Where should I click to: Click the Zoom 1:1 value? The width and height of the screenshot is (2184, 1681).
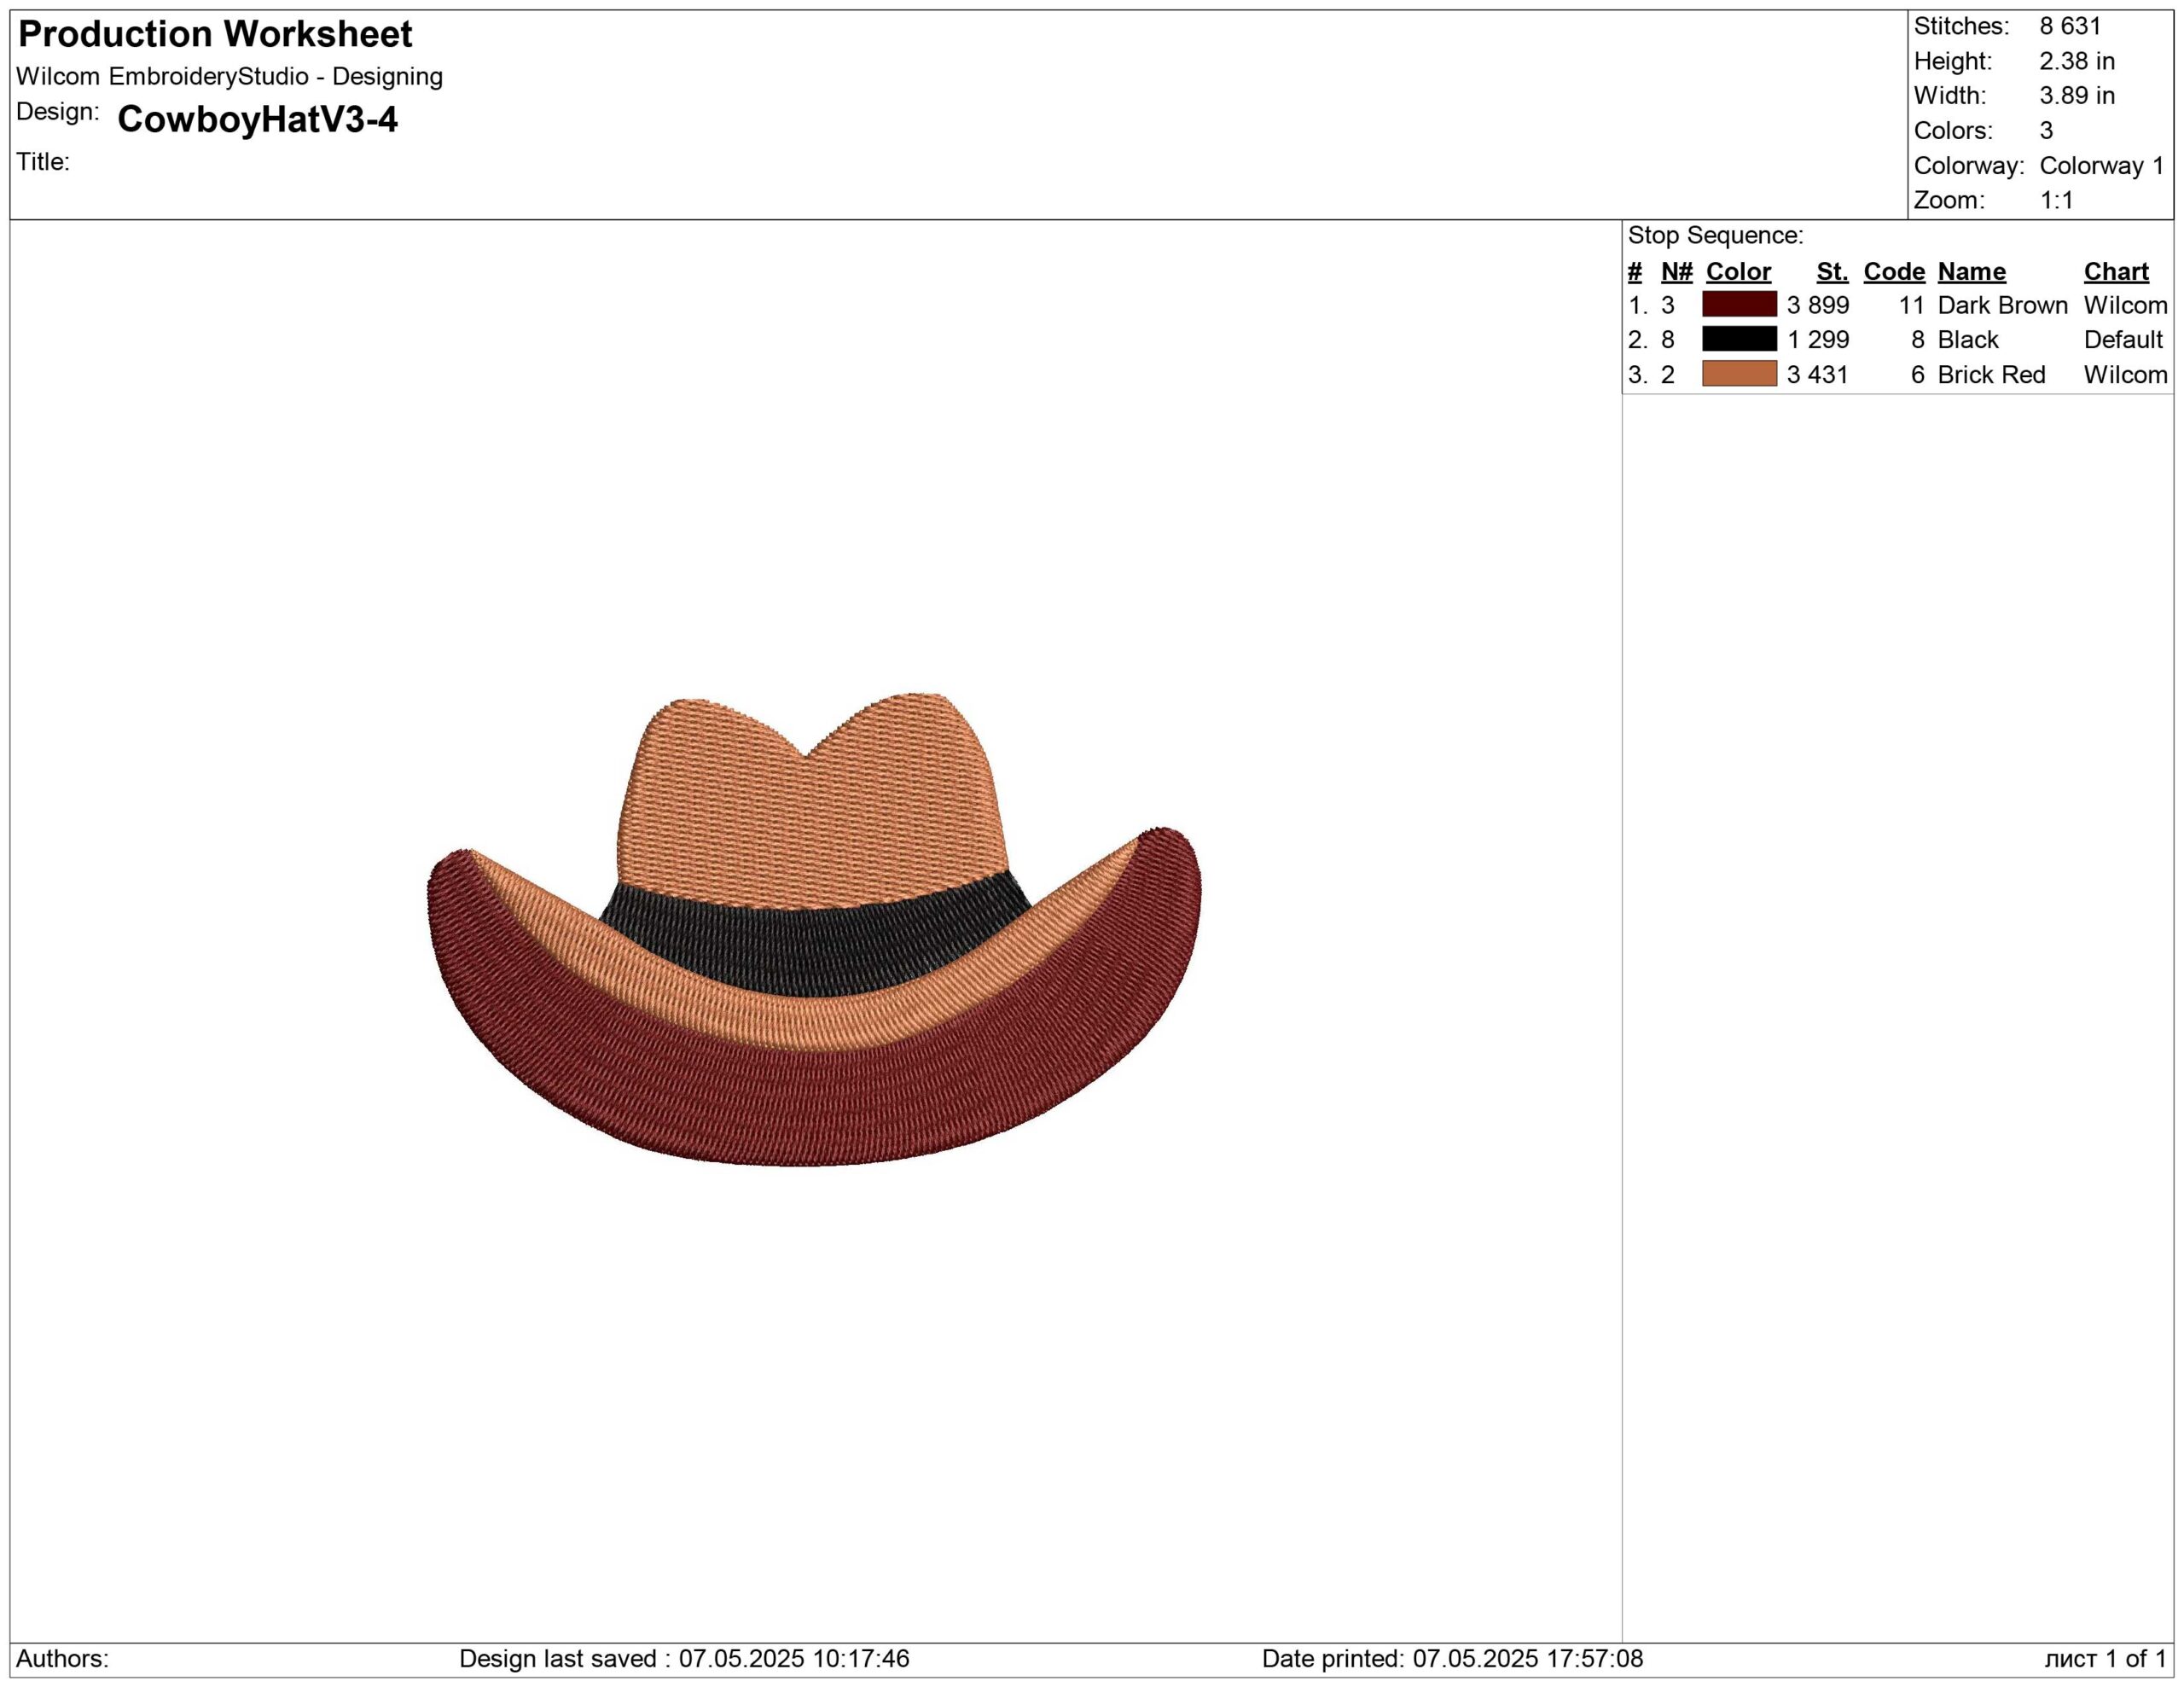point(2056,200)
